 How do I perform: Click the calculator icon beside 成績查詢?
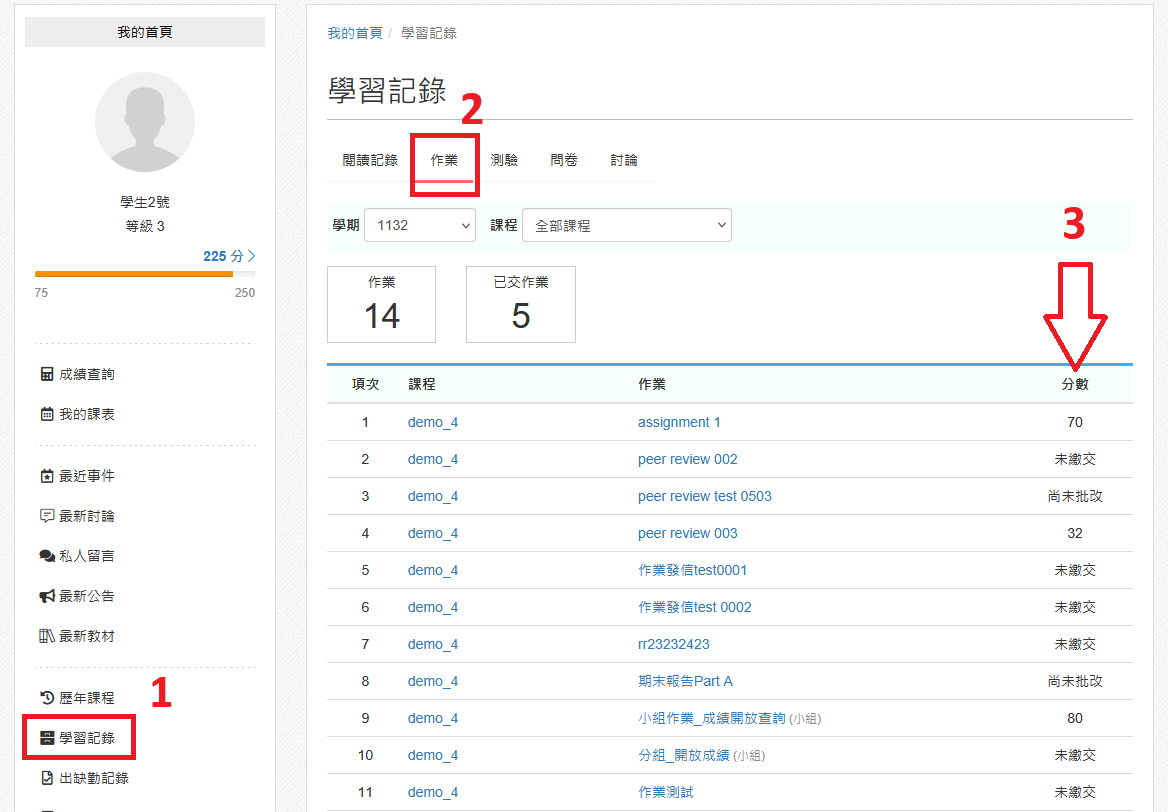coord(46,374)
